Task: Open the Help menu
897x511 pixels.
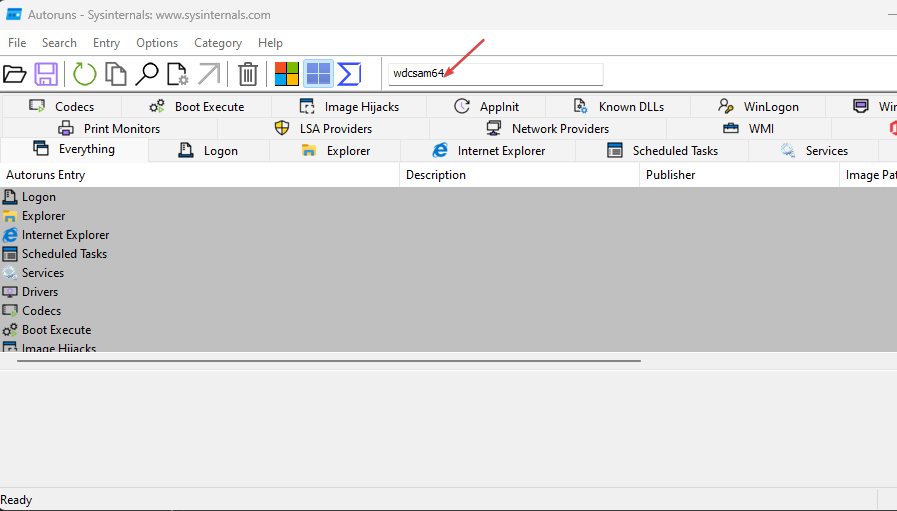Action: tap(270, 43)
